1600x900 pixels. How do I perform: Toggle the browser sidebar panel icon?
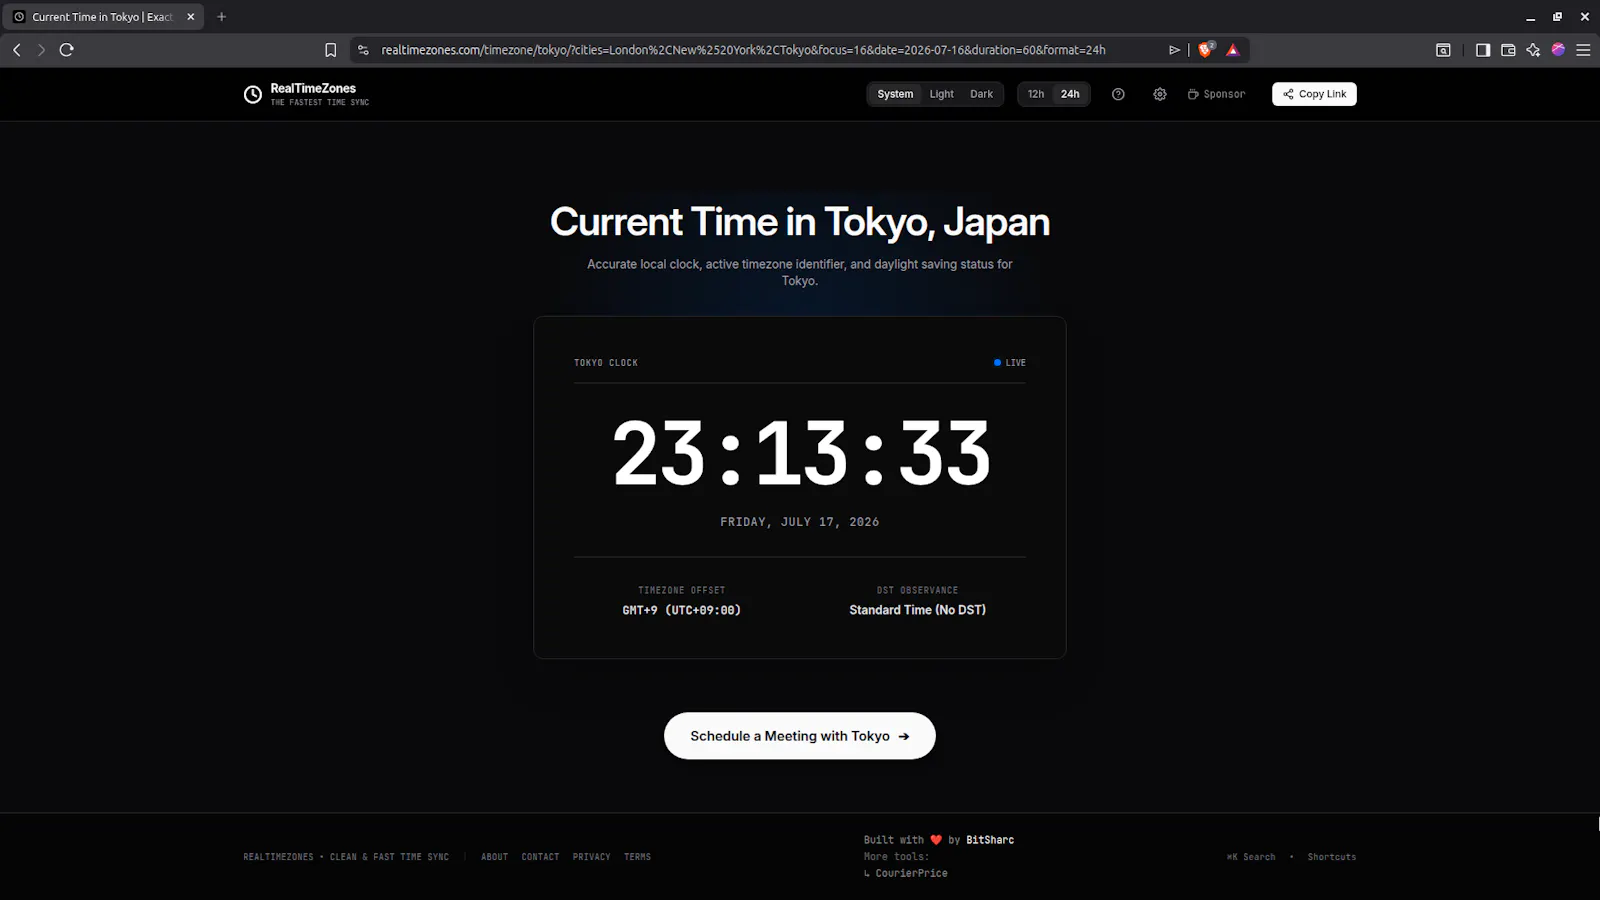coord(1483,50)
